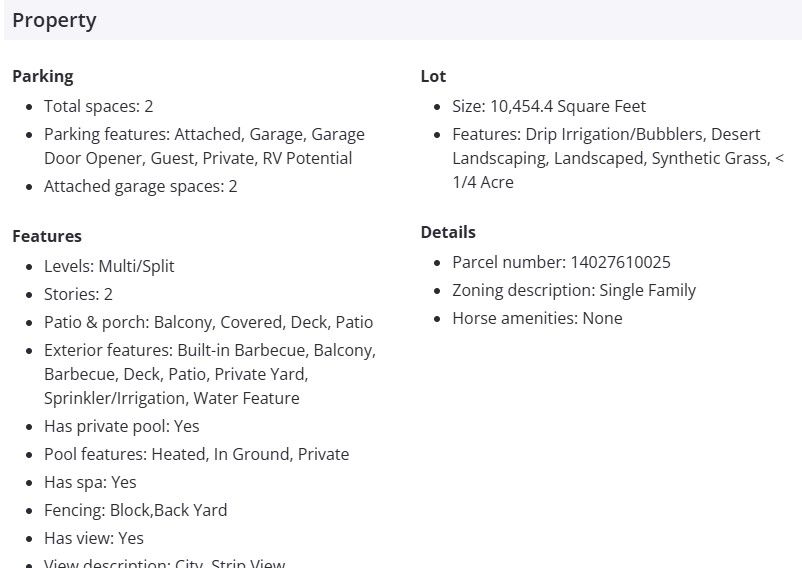
Task: Click the Stories: 2 entry
Action: coord(78,294)
